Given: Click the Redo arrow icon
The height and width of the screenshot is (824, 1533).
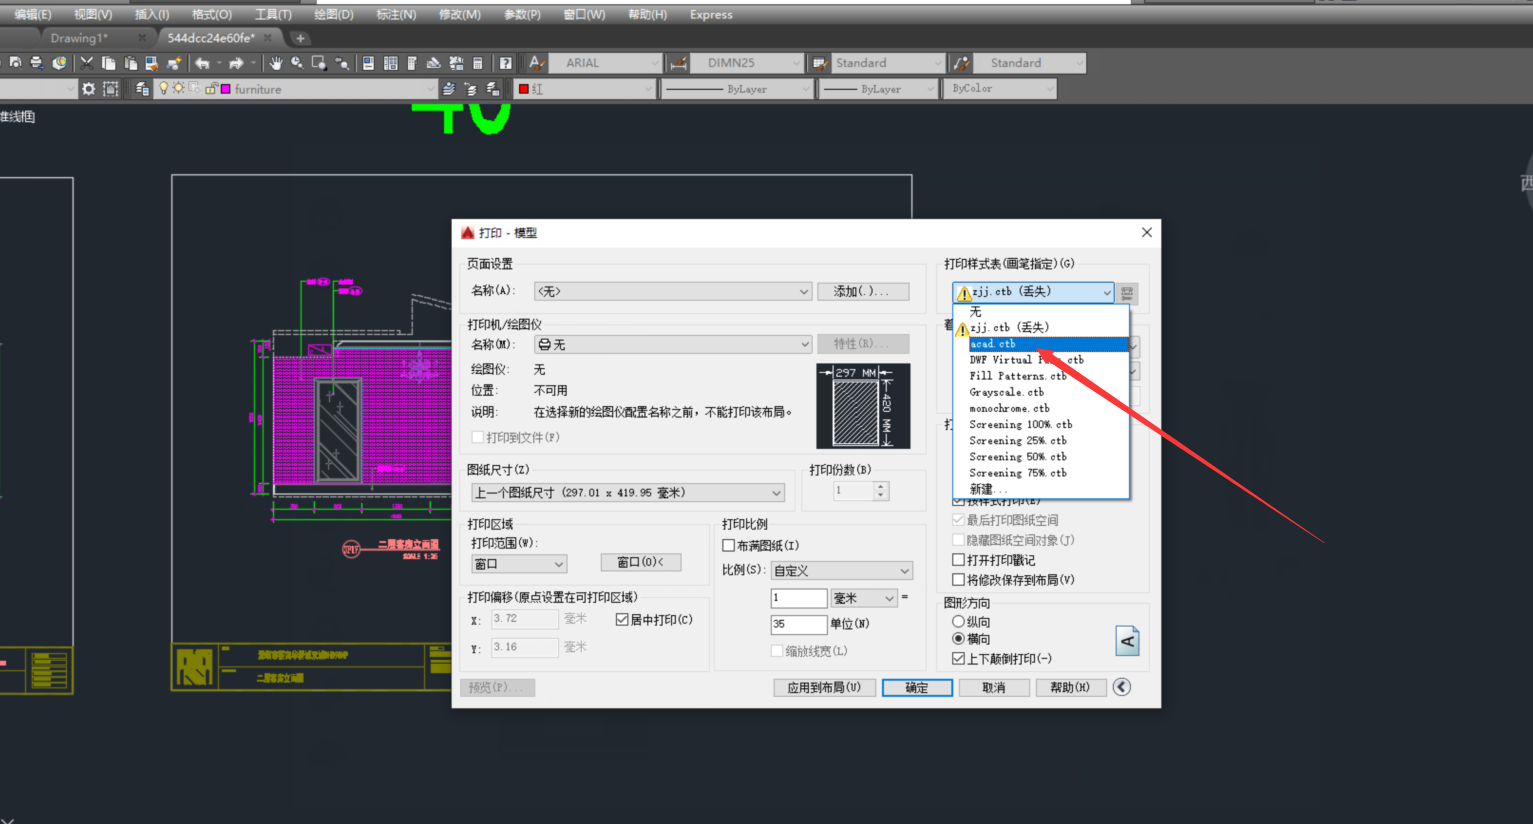Looking at the screenshot, I should point(236,63).
